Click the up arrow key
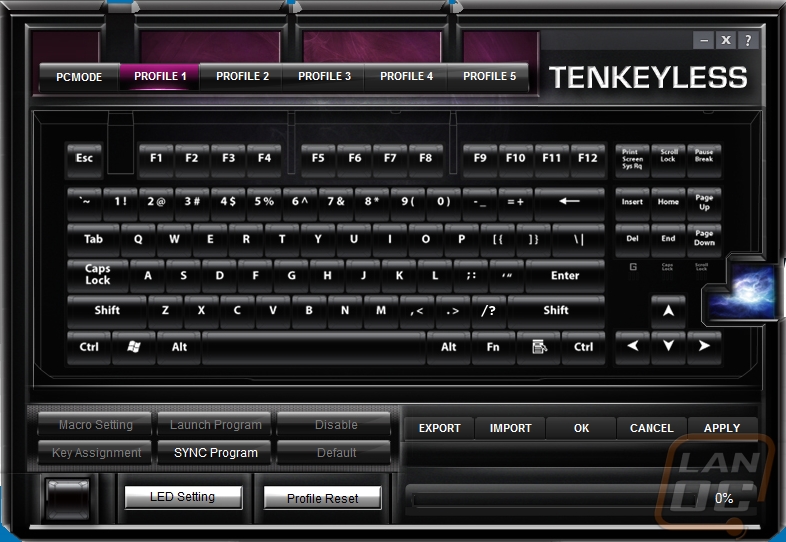The height and width of the screenshot is (542, 786). point(668,311)
